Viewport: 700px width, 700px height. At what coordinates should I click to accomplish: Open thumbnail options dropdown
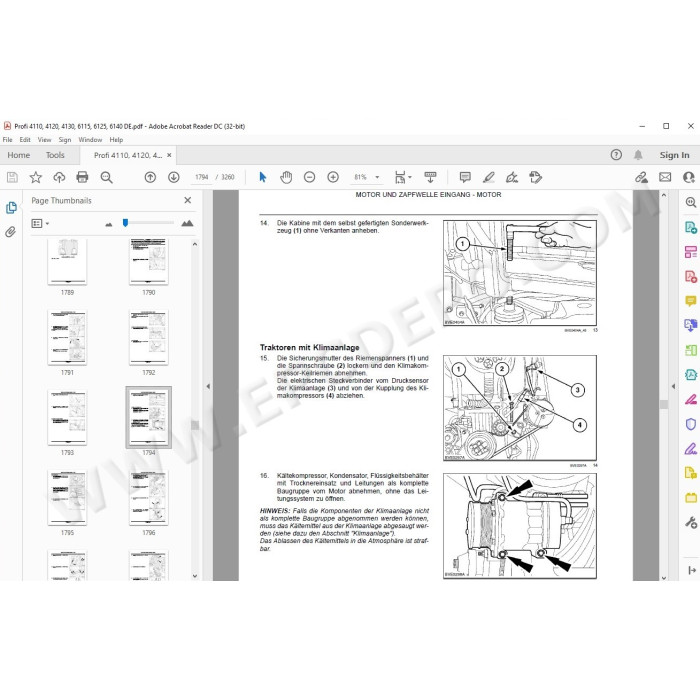tap(40, 223)
